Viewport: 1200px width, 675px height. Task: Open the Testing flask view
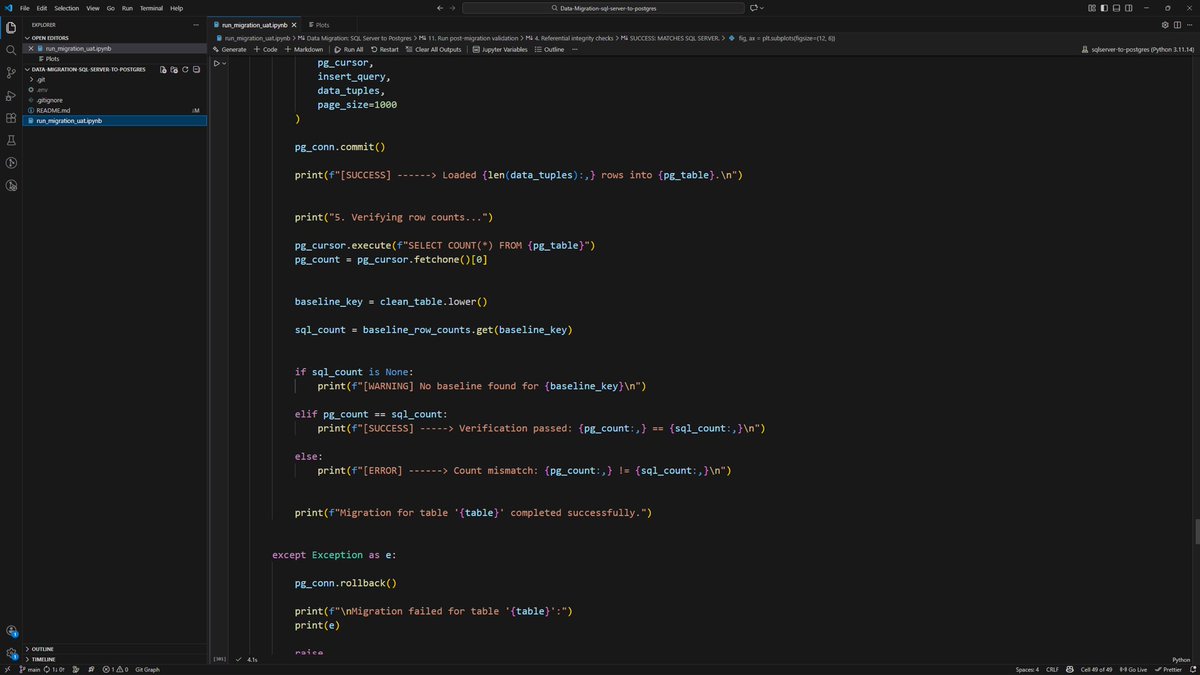pos(11,141)
